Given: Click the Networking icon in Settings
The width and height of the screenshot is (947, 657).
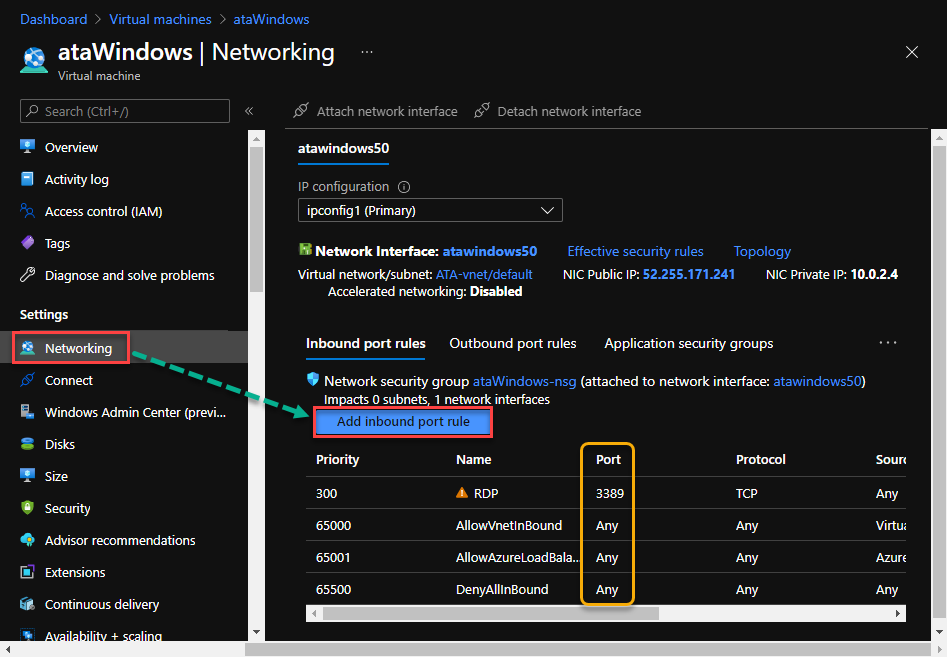Looking at the screenshot, I should [x=27, y=348].
